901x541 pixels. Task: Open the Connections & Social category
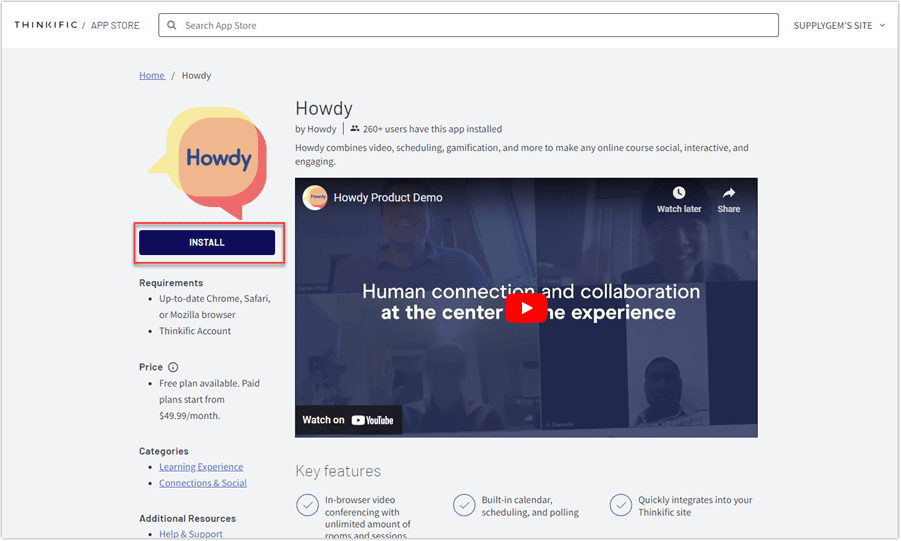click(203, 483)
